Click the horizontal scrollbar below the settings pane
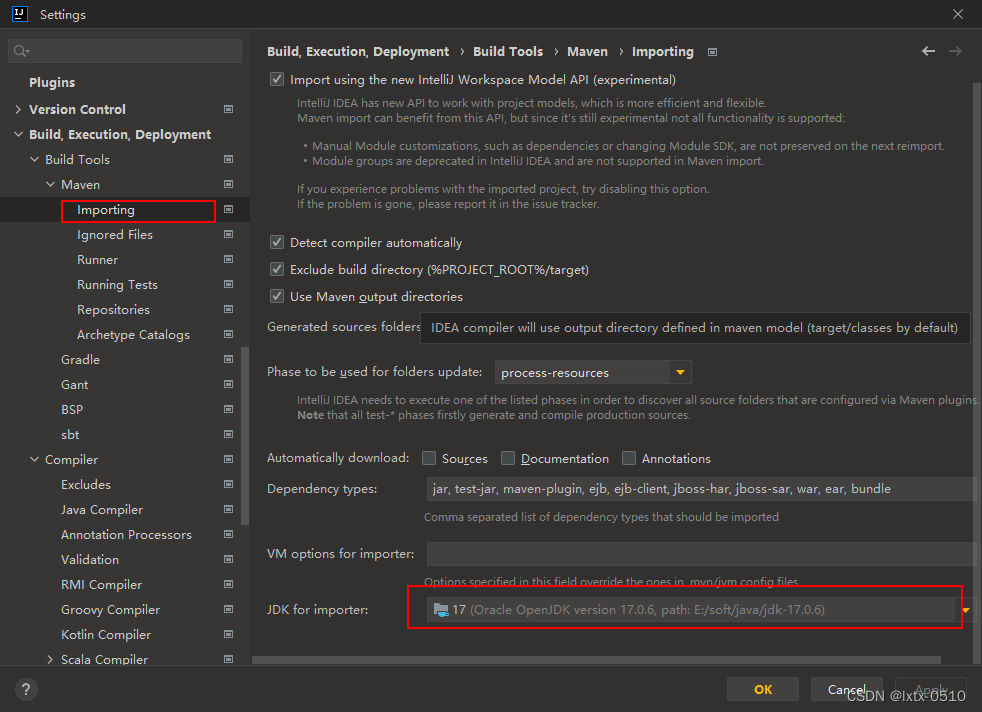The width and height of the screenshot is (982, 712). coord(596,659)
